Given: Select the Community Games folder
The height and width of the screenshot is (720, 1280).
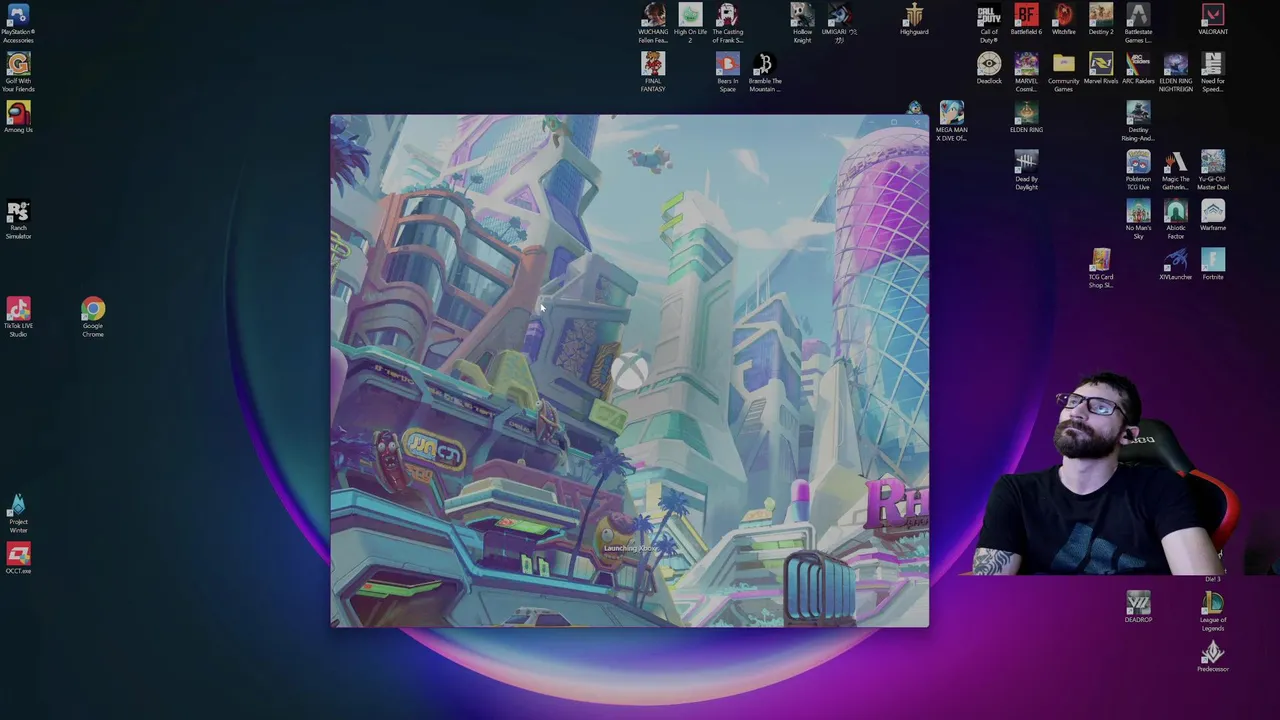Looking at the screenshot, I should pyautogui.click(x=1063, y=73).
